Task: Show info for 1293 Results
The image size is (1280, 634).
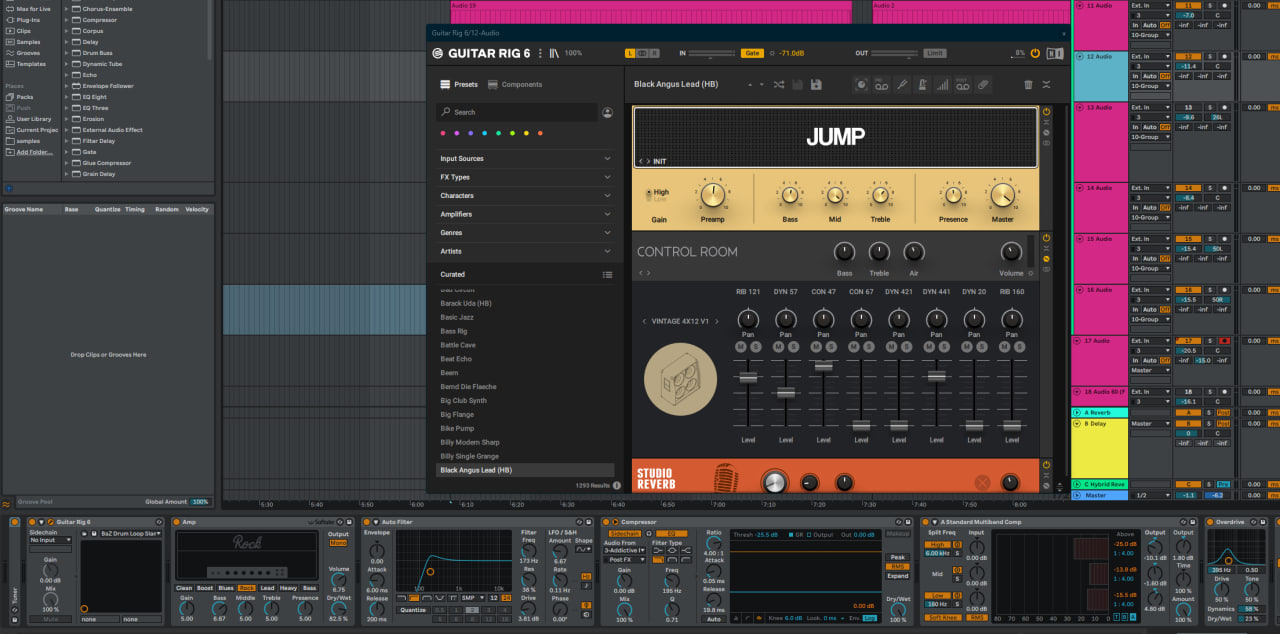Action: 616,485
